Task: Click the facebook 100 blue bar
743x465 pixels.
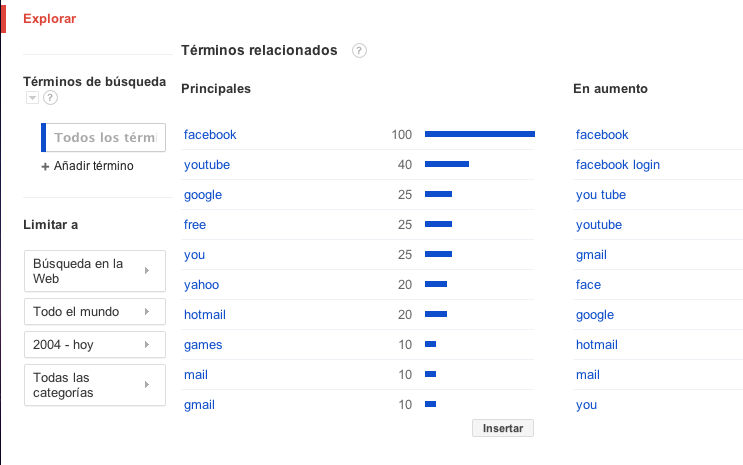Action: pos(479,134)
